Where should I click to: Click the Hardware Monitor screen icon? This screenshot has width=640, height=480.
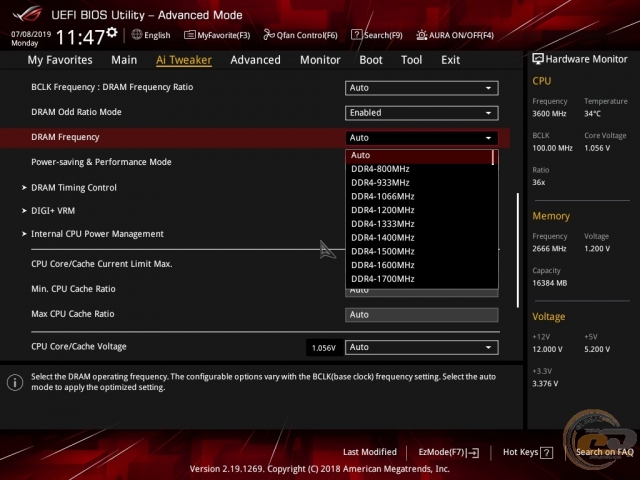538,59
